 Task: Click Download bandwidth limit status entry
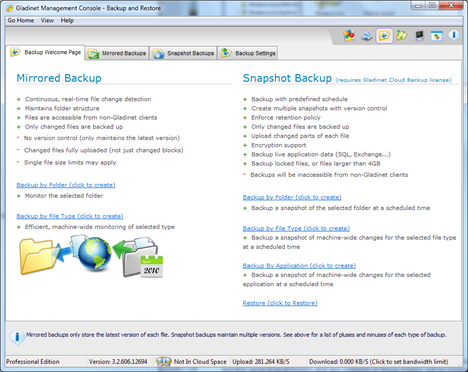click(x=378, y=362)
